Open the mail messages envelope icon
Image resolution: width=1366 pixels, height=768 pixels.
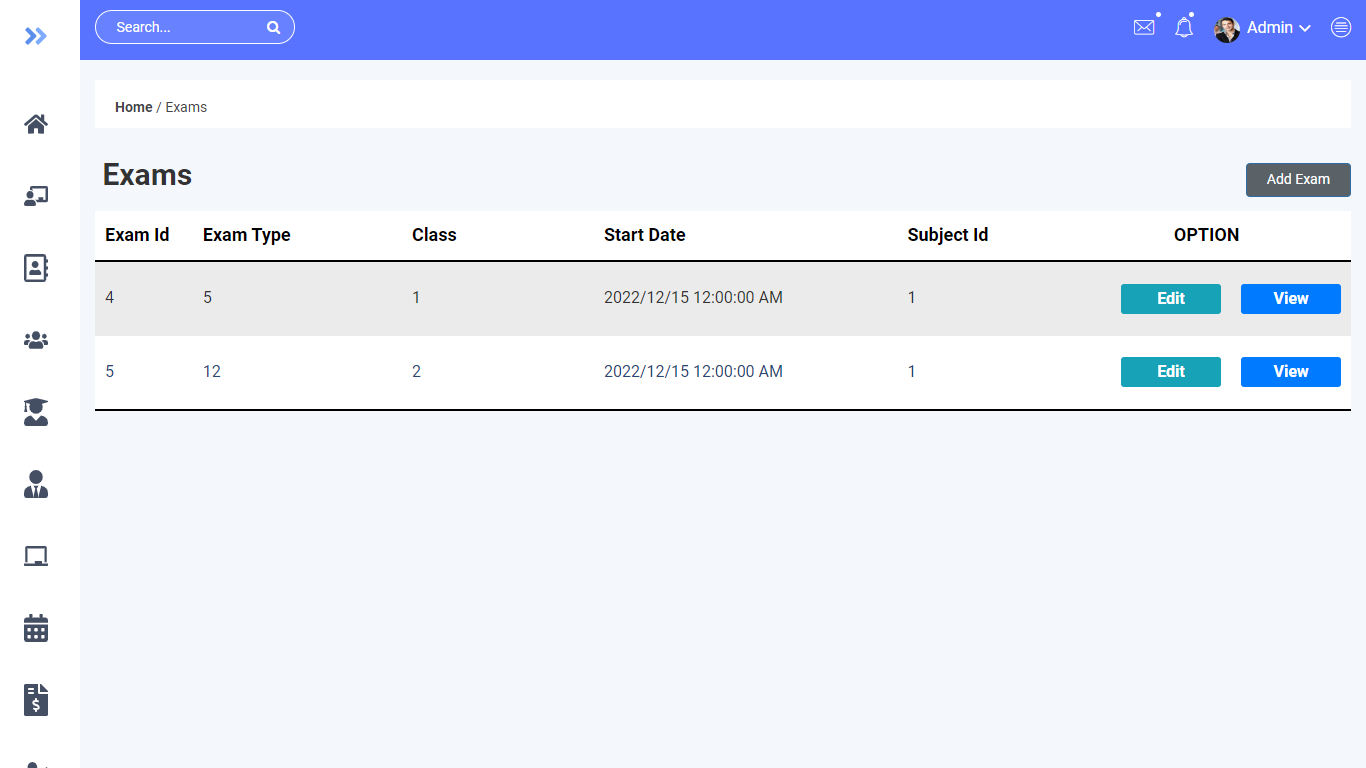point(1144,28)
